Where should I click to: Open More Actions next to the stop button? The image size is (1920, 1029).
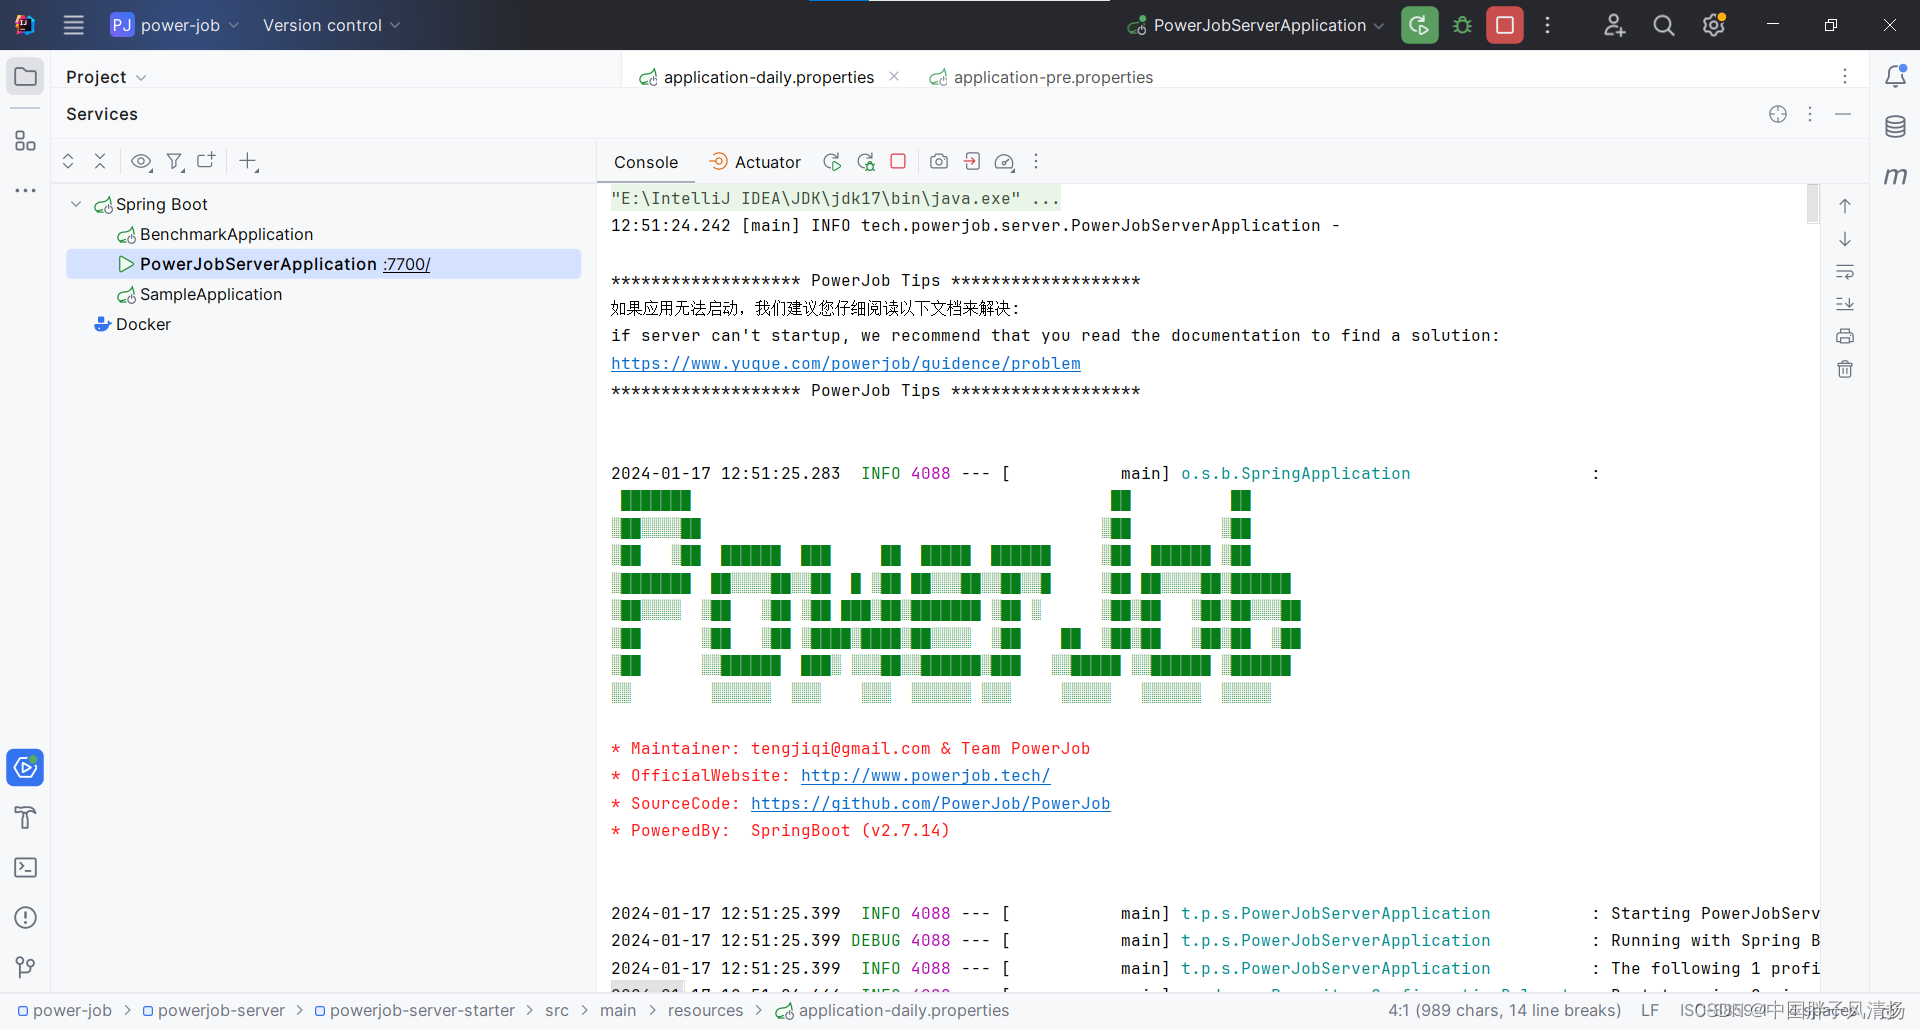click(1547, 25)
